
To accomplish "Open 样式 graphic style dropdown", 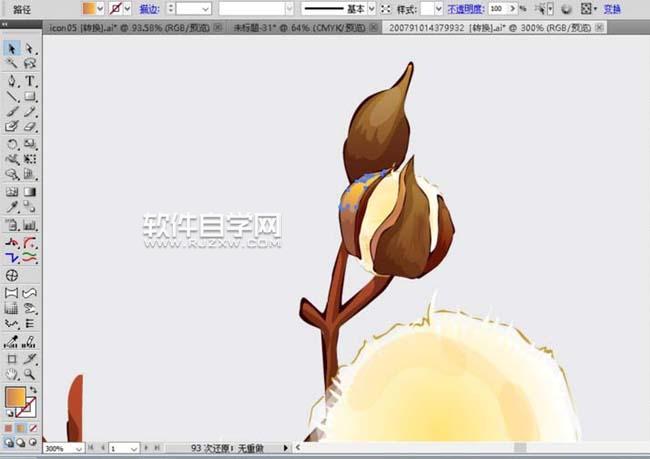I will point(439,8).
